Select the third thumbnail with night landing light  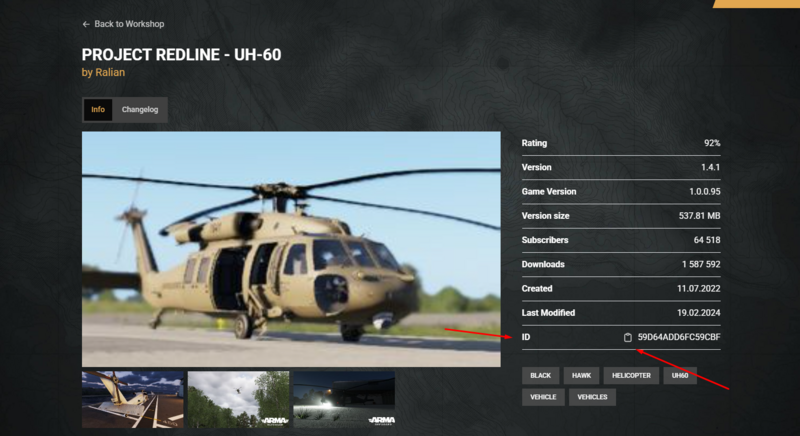point(344,399)
